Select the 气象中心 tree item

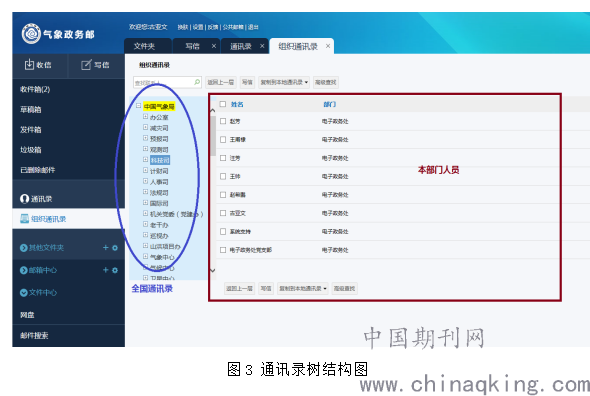[x=162, y=257]
